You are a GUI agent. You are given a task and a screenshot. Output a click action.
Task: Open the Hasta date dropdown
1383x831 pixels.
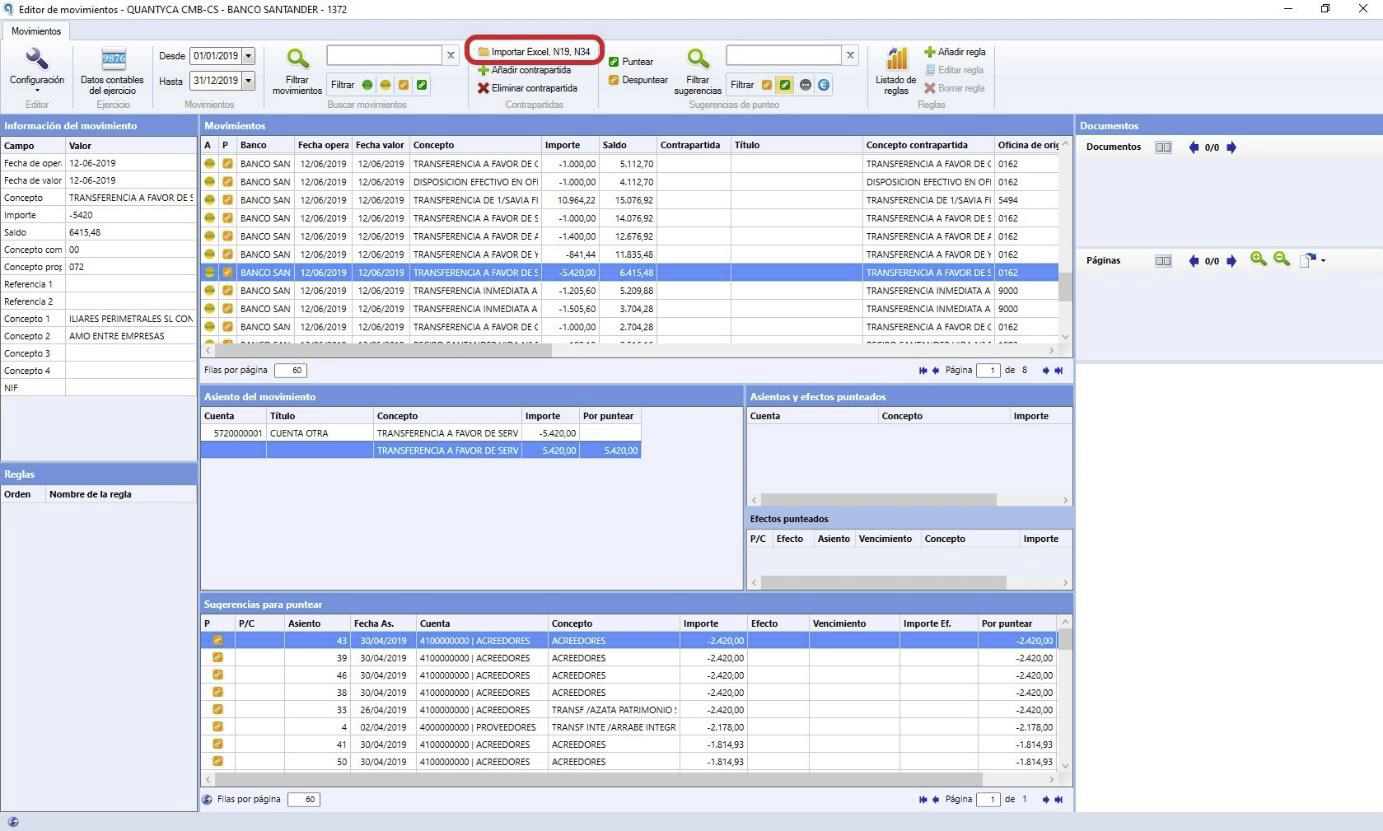click(x=248, y=80)
